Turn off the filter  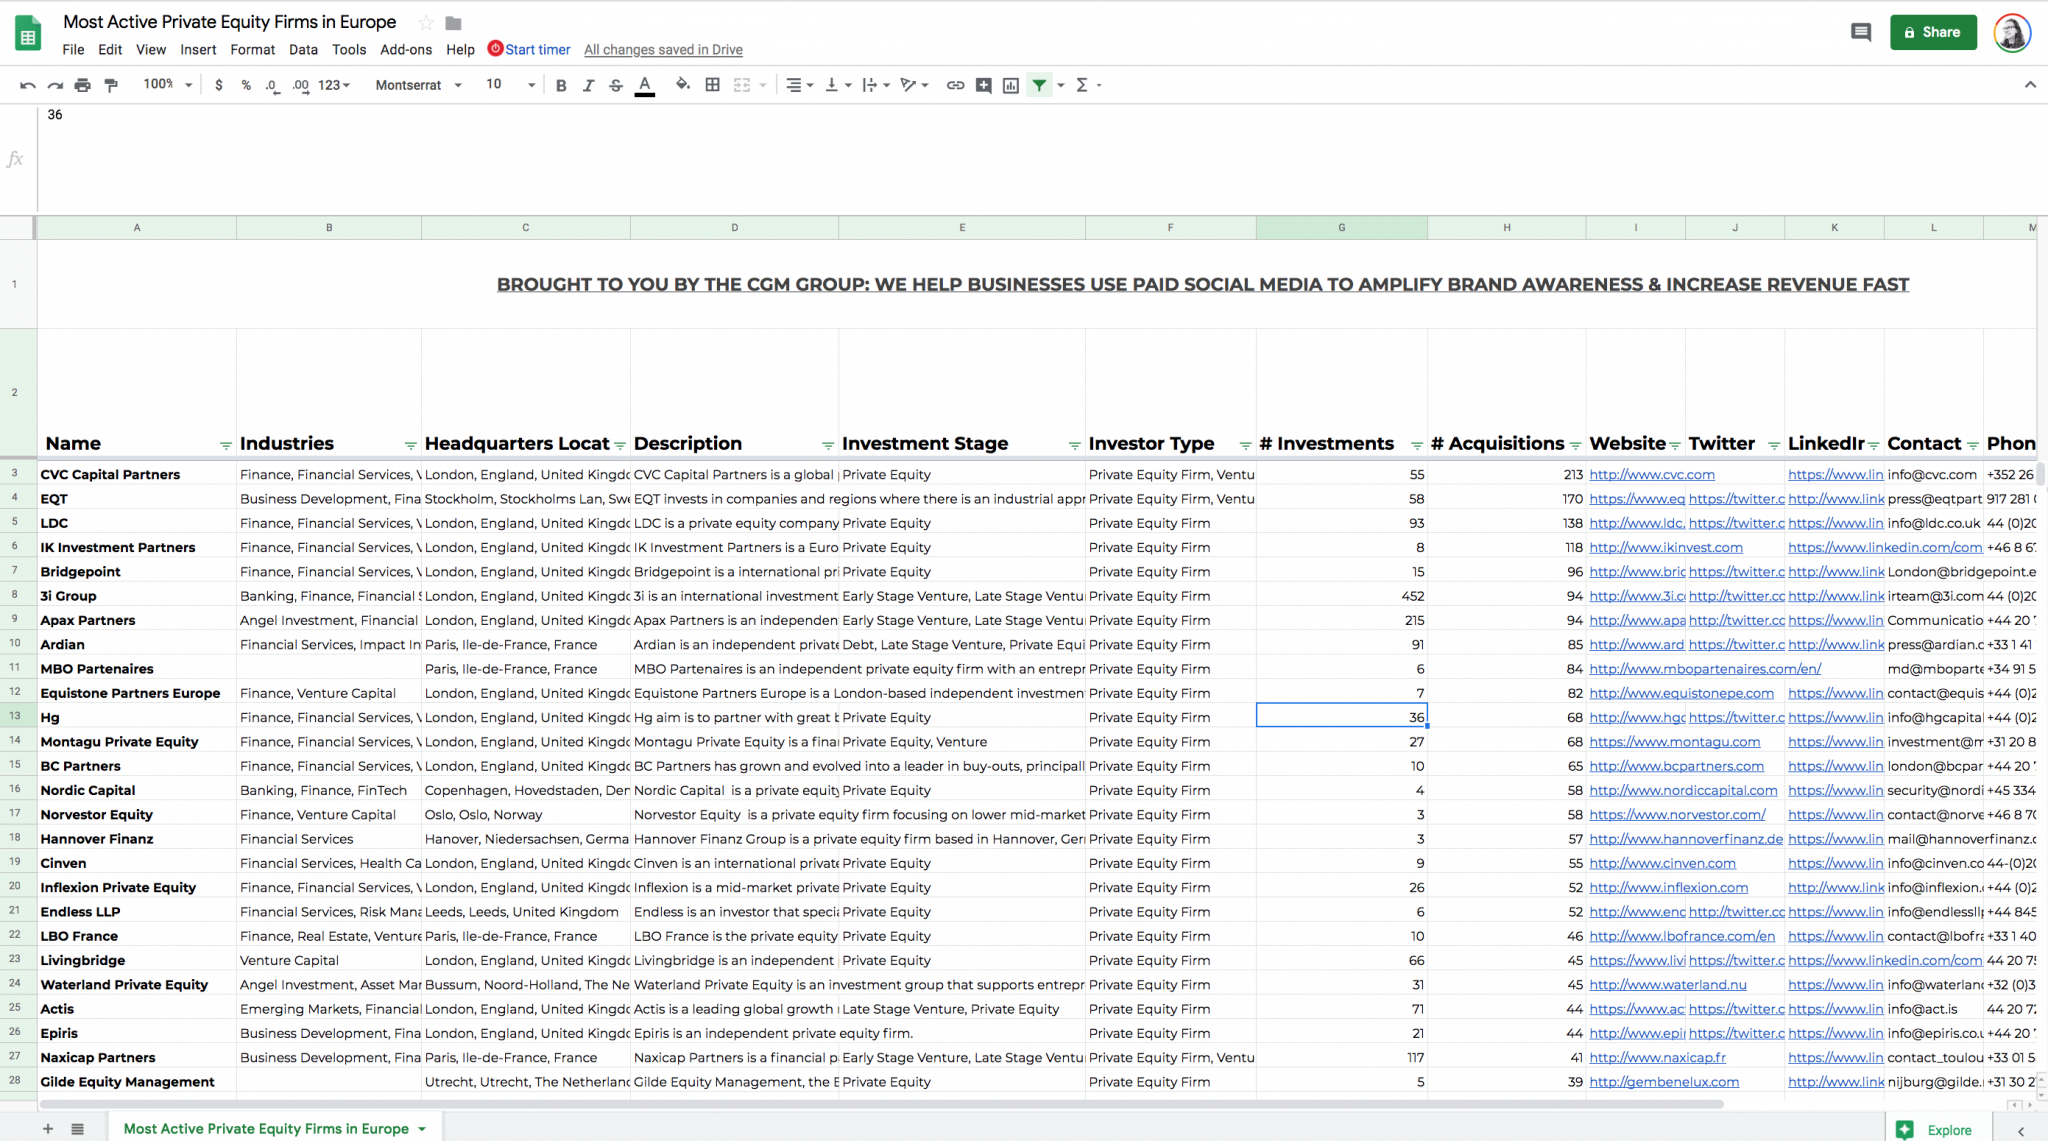[x=1039, y=85]
